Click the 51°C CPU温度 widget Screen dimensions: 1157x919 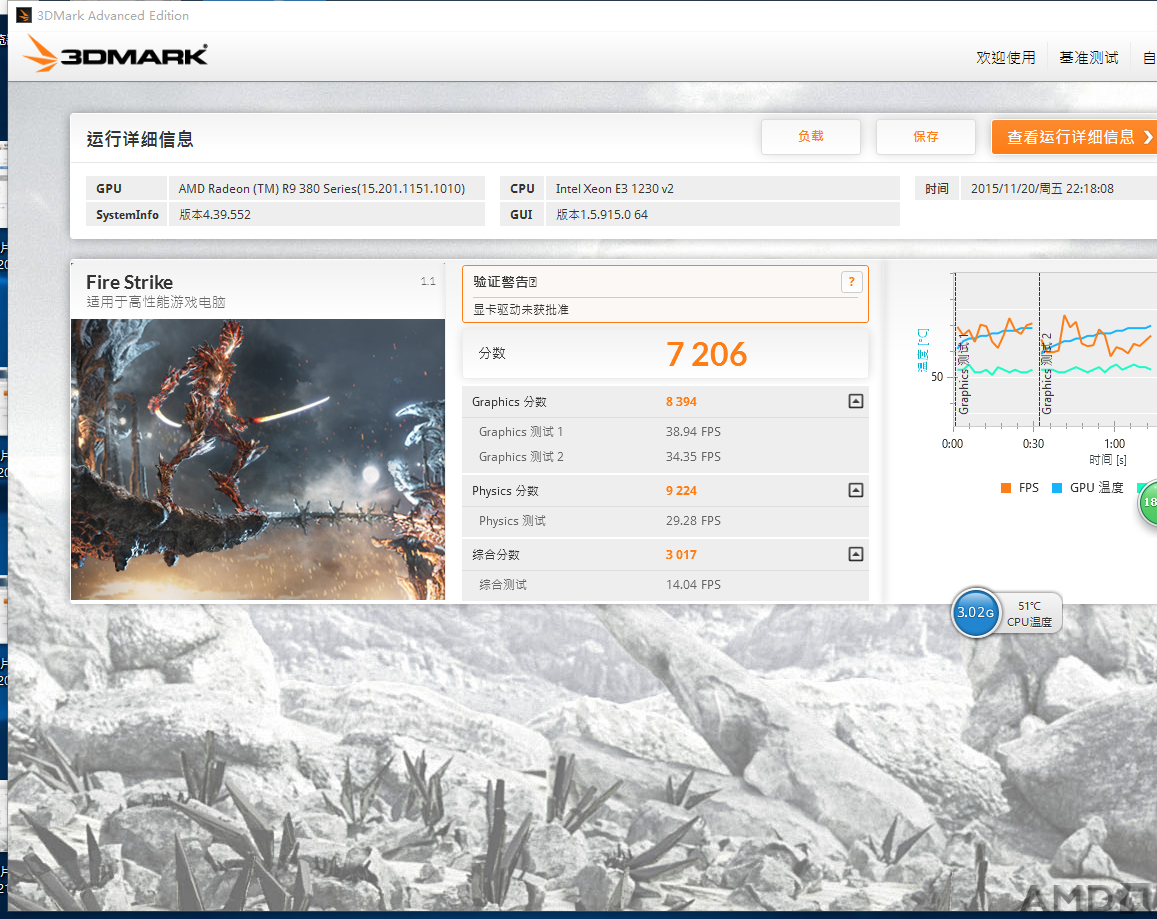[x=1031, y=613]
